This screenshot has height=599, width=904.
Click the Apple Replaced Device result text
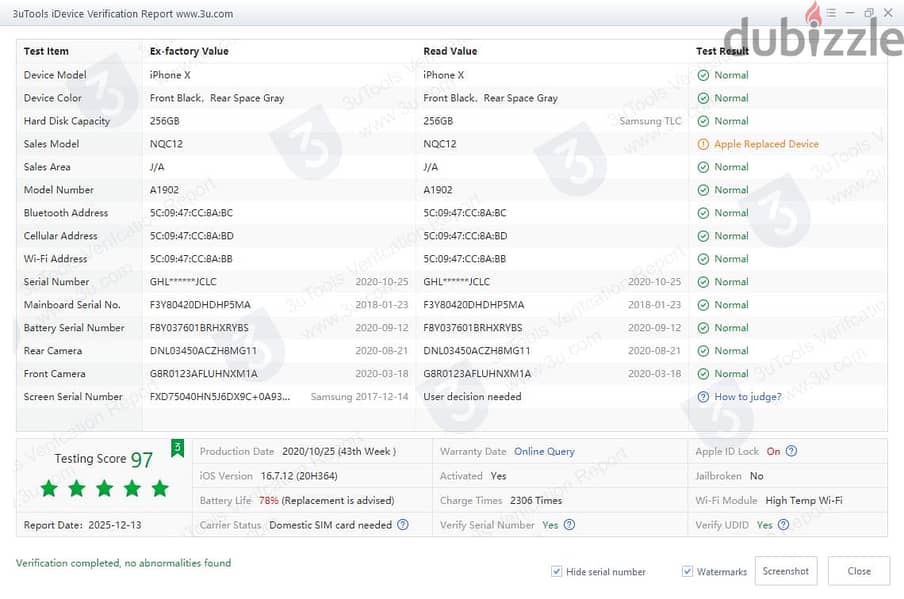tap(766, 144)
